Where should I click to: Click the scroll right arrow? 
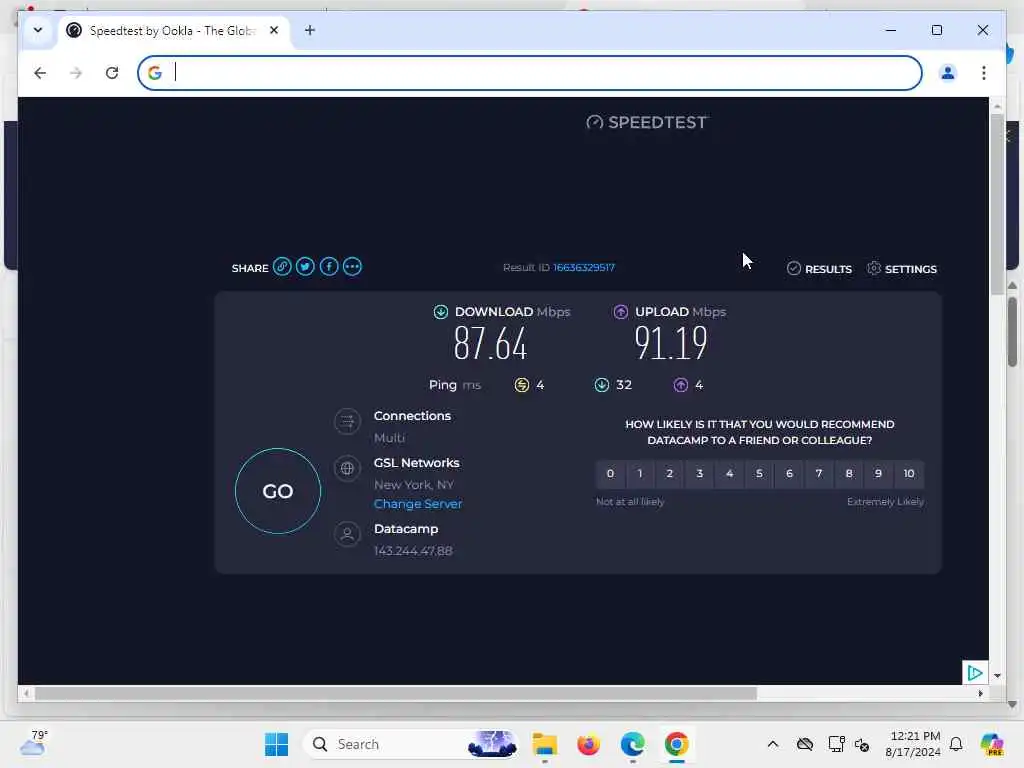point(980,694)
